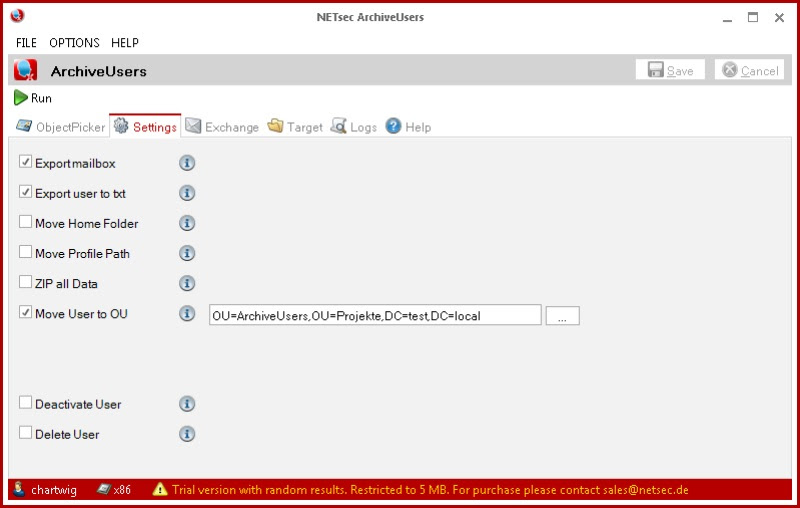Enable Move Profile Path option
Viewport: 800px width, 508px height.
[x=25, y=252]
